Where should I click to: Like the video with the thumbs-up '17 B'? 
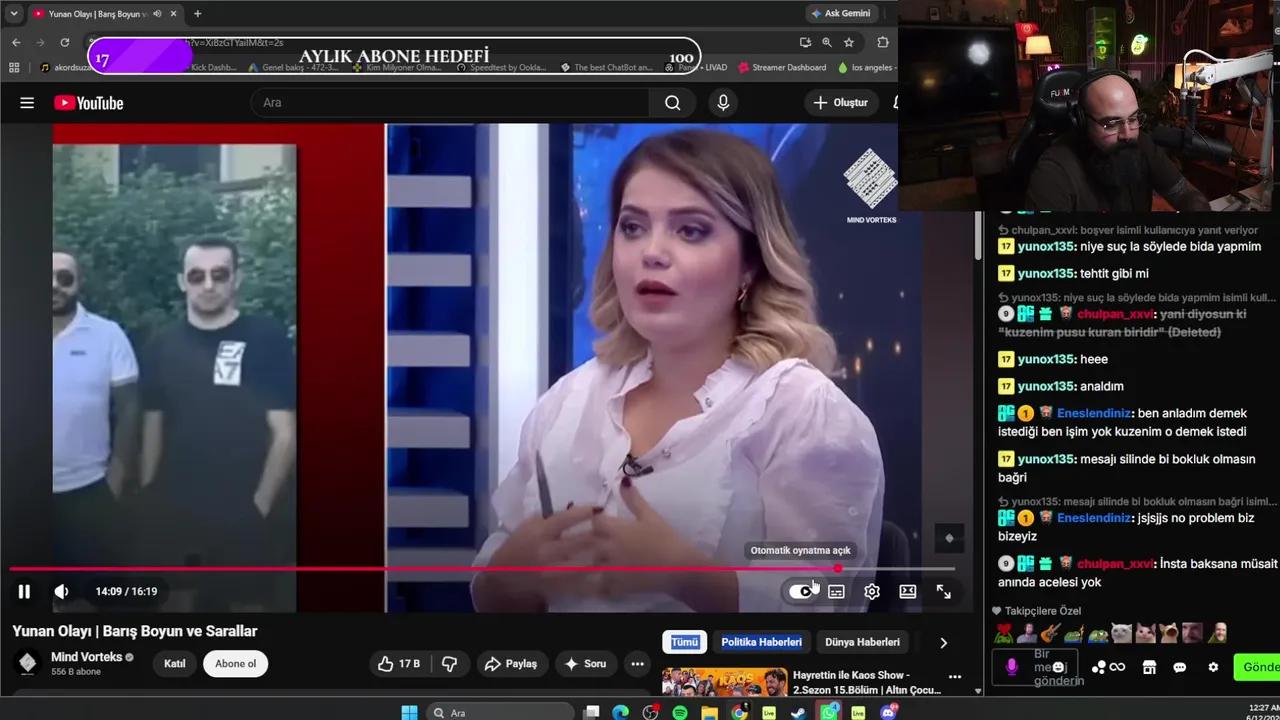point(399,664)
